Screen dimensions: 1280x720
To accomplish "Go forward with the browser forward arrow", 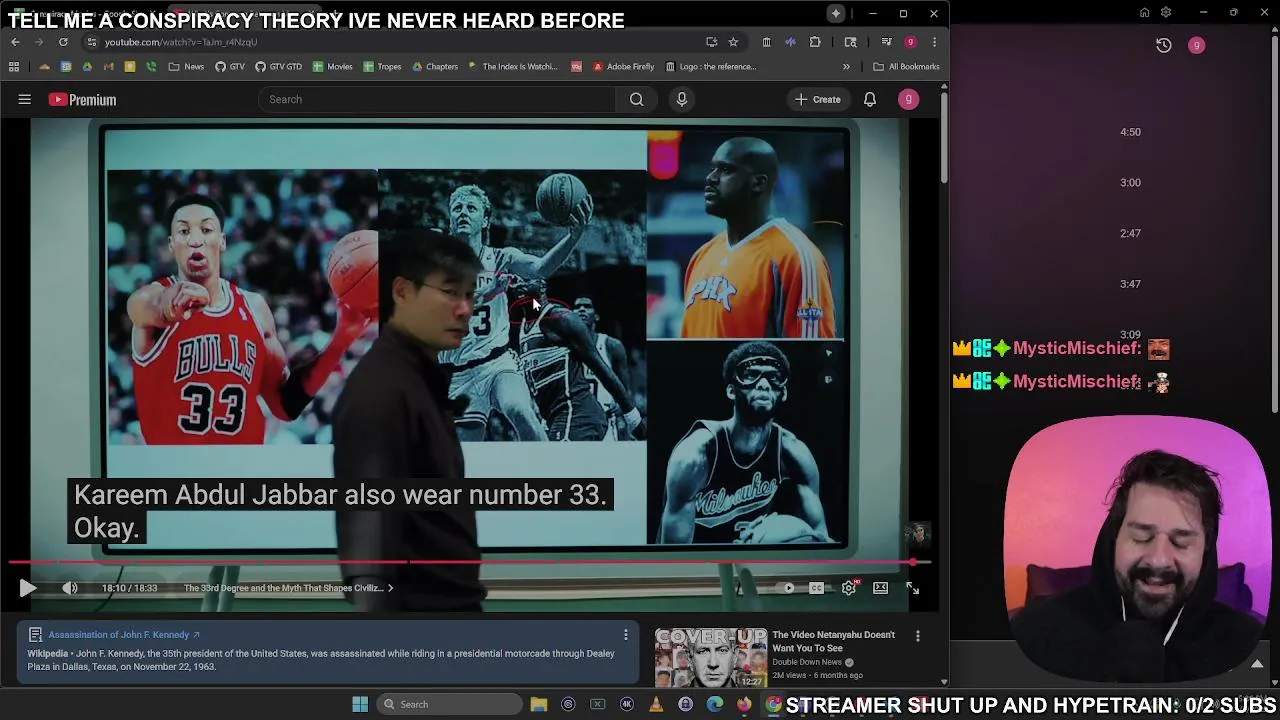I will point(39,42).
